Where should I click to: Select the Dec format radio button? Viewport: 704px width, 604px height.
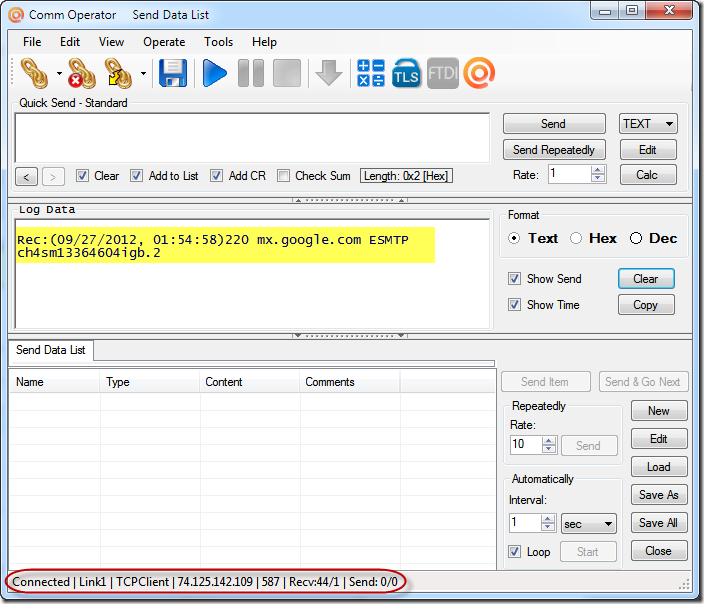pyautogui.click(x=636, y=238)
